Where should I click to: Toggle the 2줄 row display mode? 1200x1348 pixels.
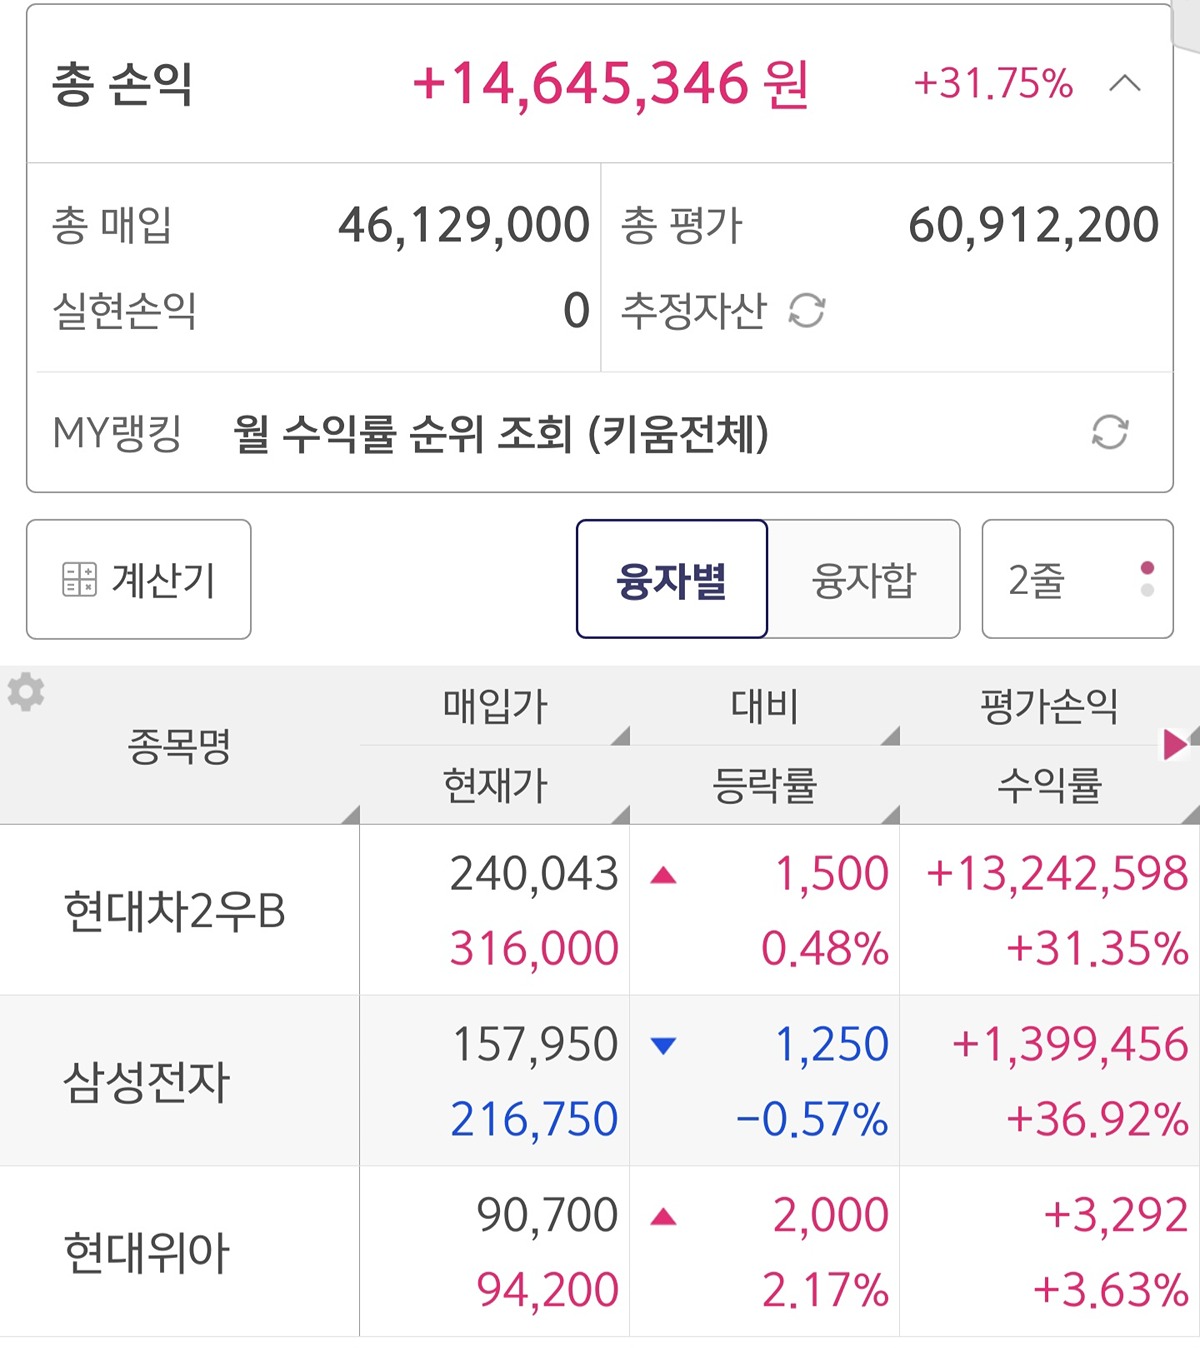coord(1077,579)
